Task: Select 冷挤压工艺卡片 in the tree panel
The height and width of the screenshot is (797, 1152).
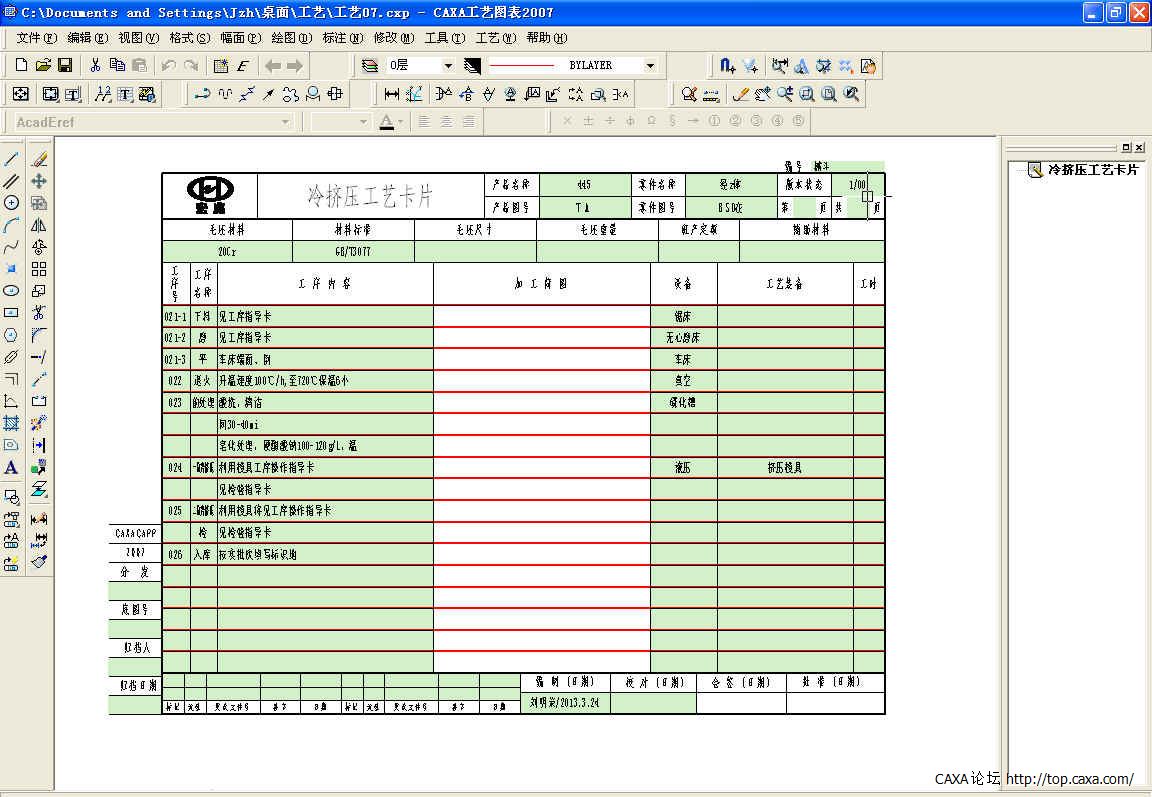Action: point(1092,170)
